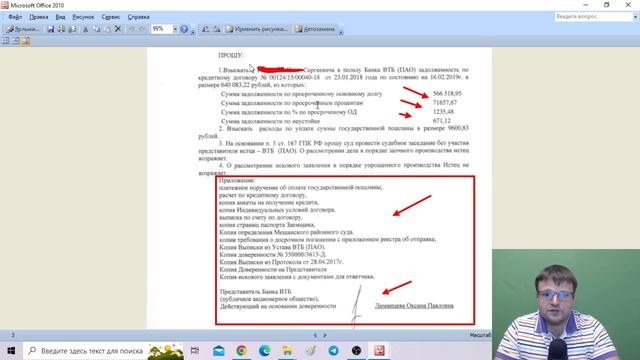640x360 pixels.
Task: Click the Ярлыки shortcuts toolbar button
Action: point(23,29)
